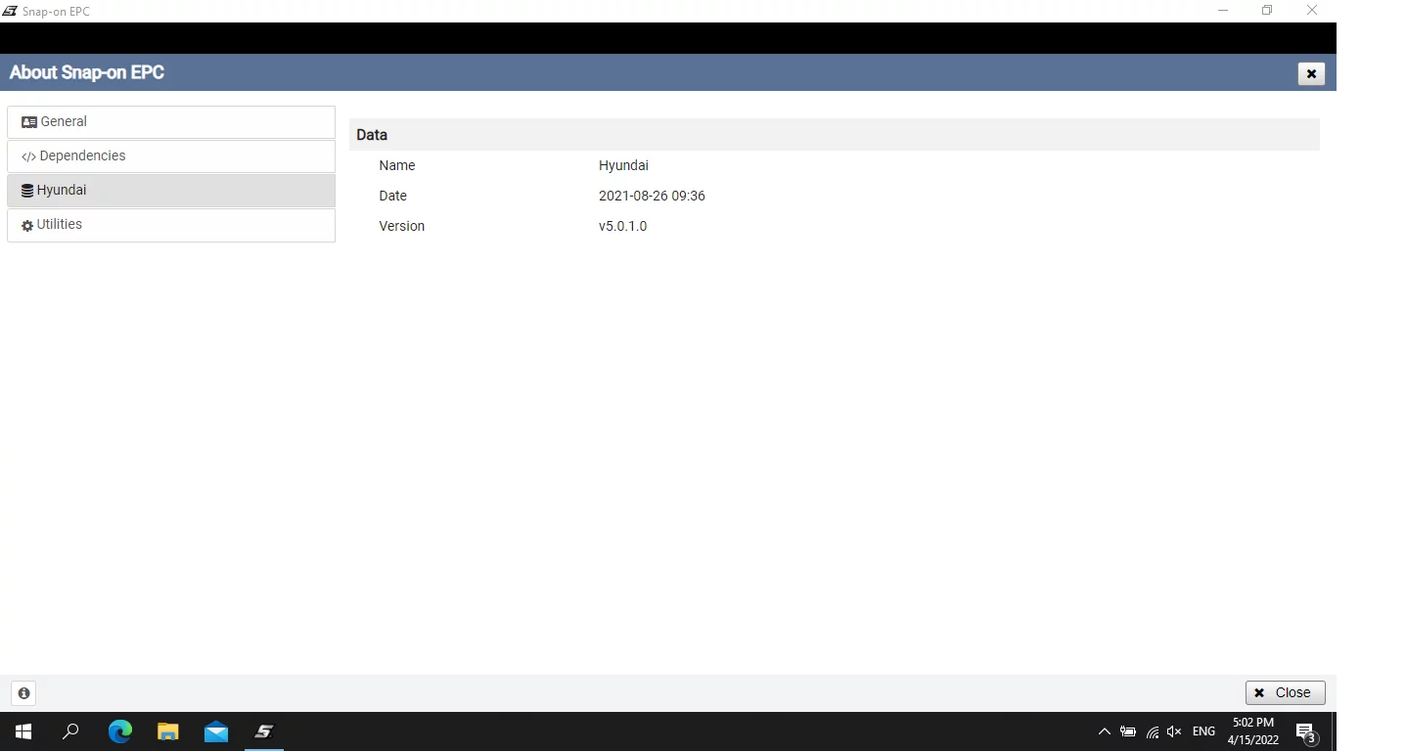Open the clock and date flyout

pos(1253,732)
